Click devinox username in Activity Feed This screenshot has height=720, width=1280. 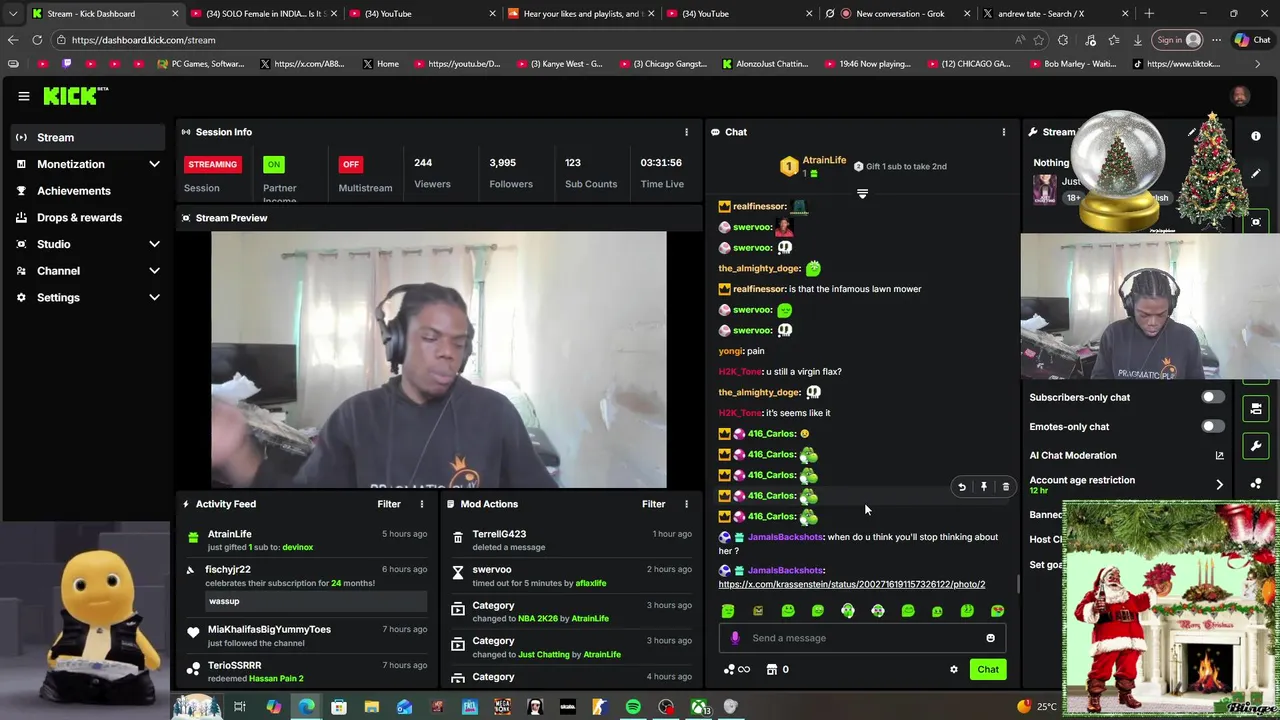(298, 547)
